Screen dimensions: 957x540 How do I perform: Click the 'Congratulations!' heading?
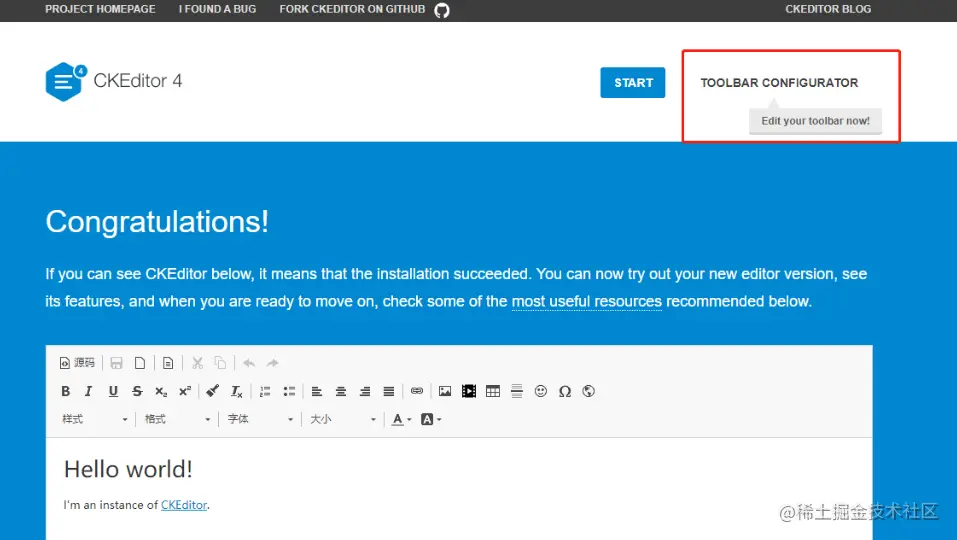157,221
